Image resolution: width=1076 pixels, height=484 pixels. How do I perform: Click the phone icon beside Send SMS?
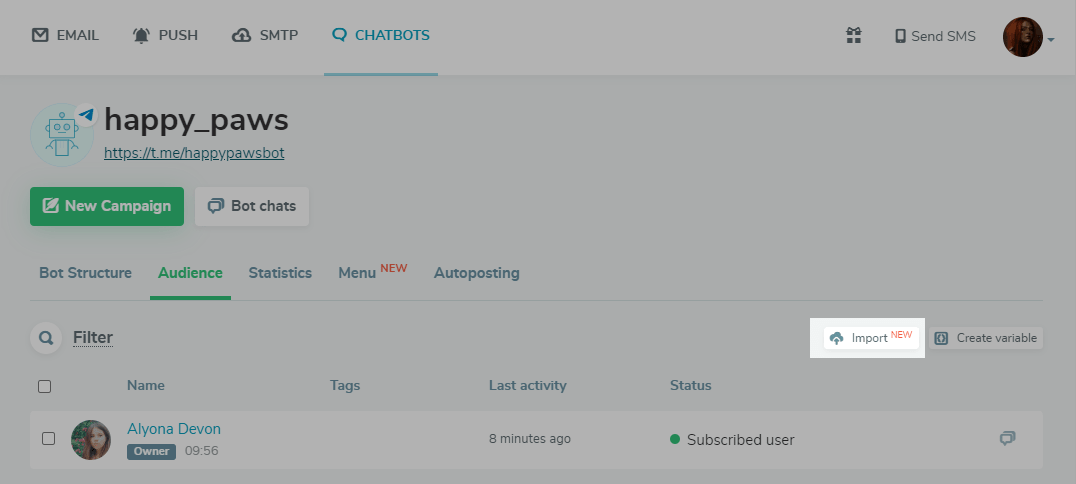(900, 36)
